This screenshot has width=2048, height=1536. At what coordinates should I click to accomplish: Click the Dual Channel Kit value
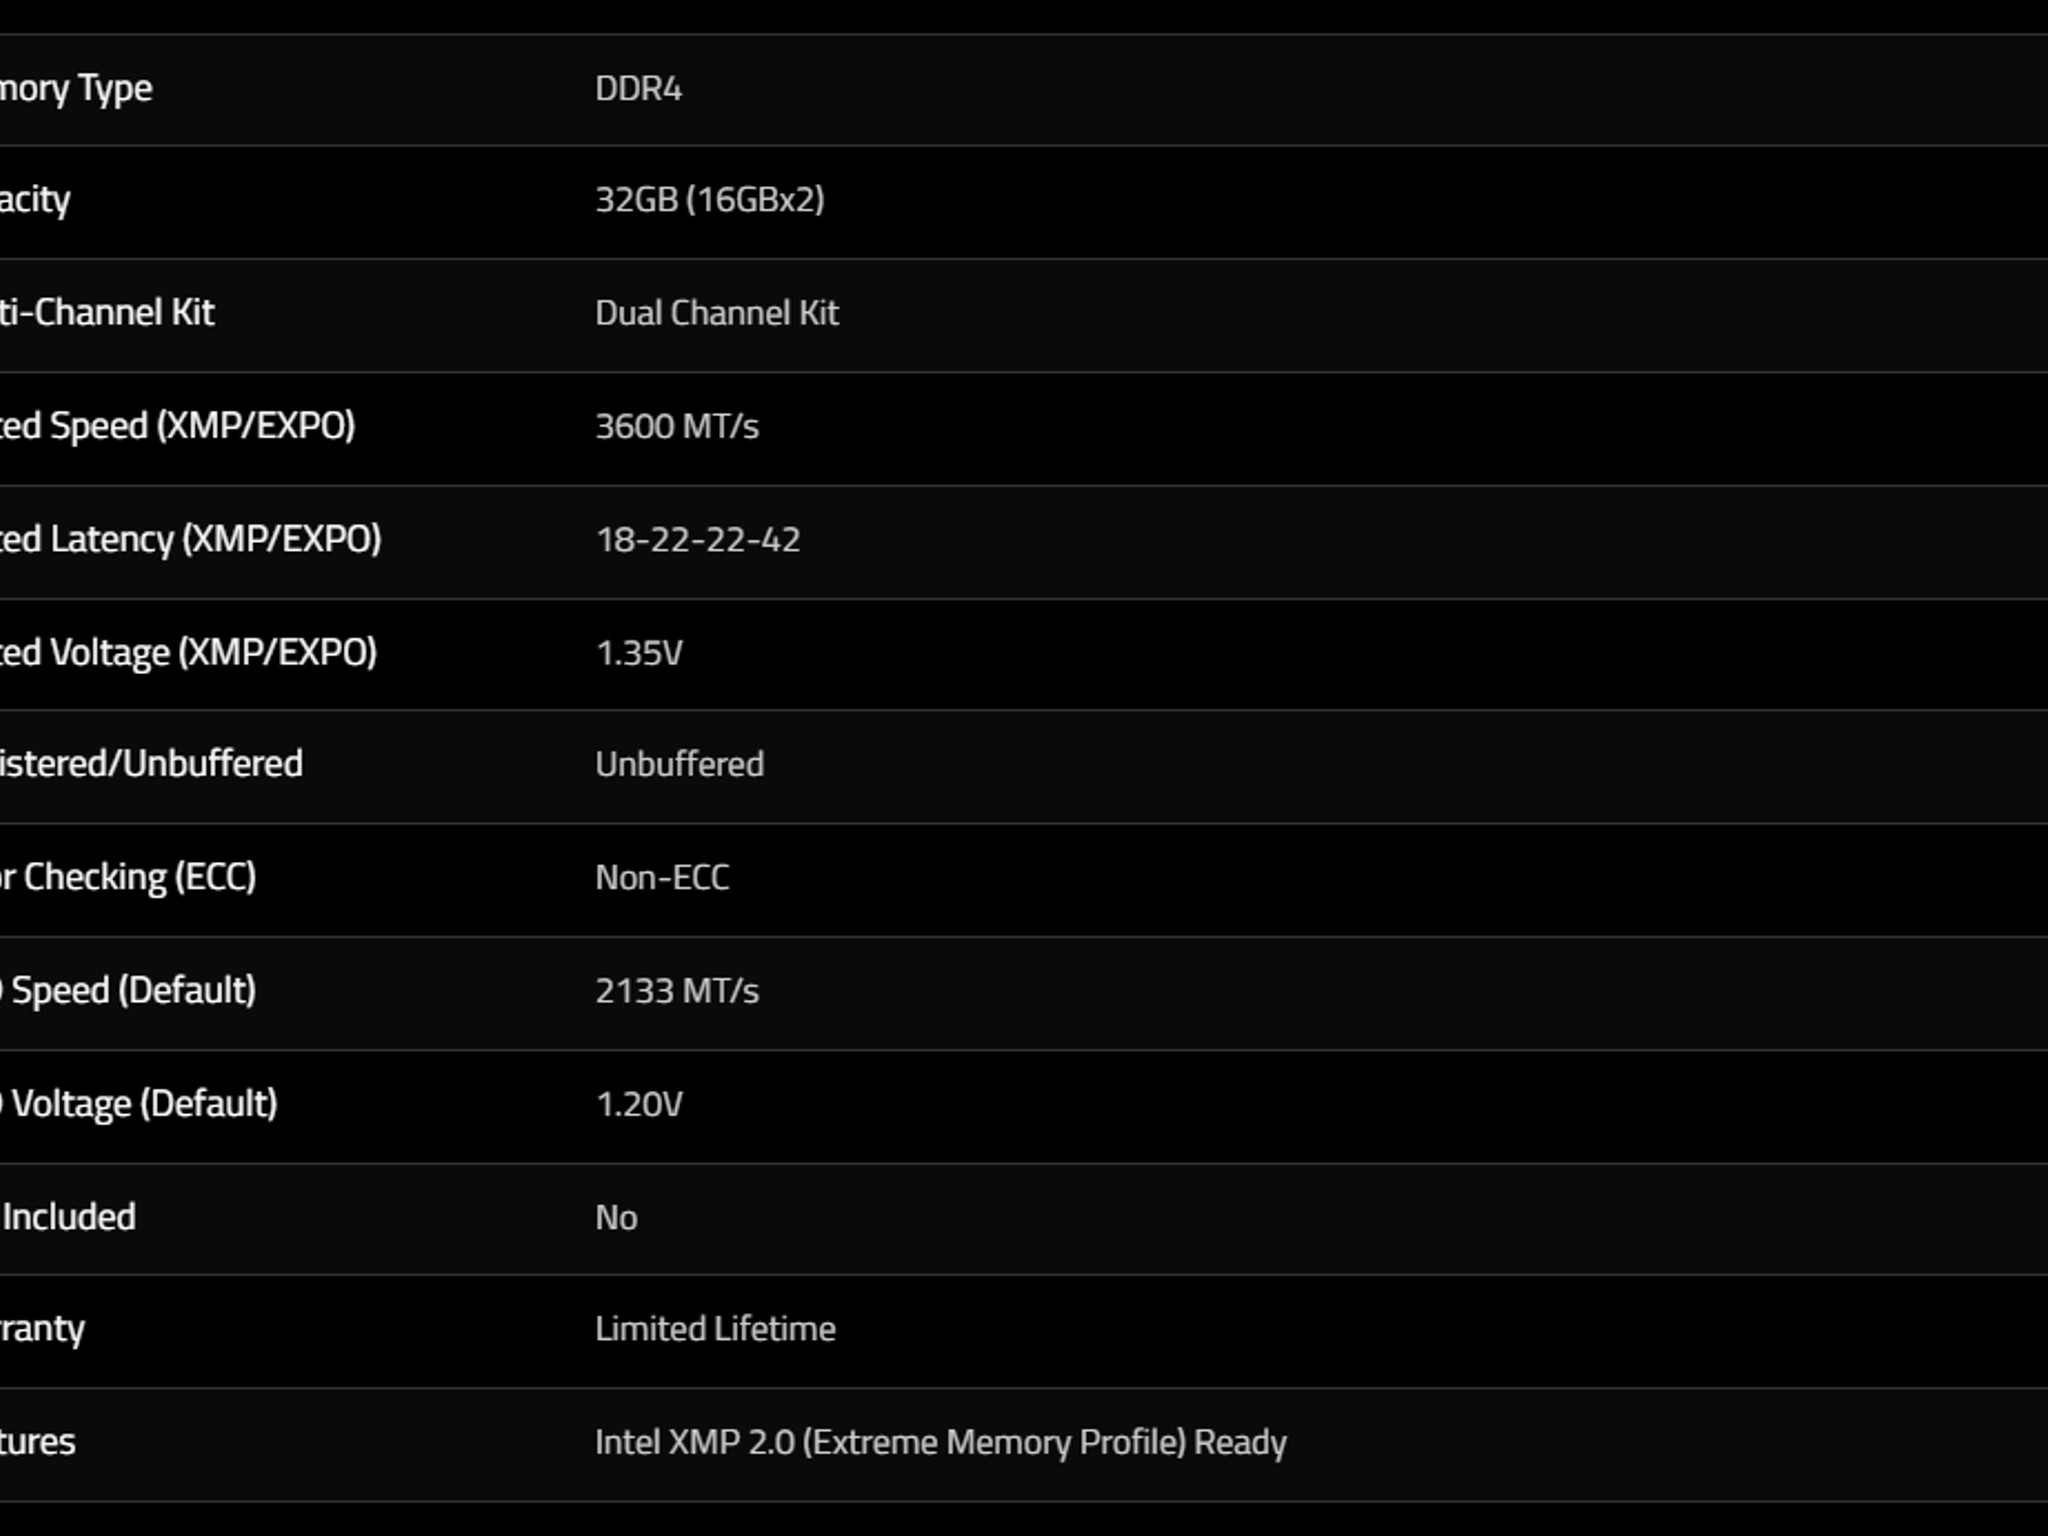717,313
